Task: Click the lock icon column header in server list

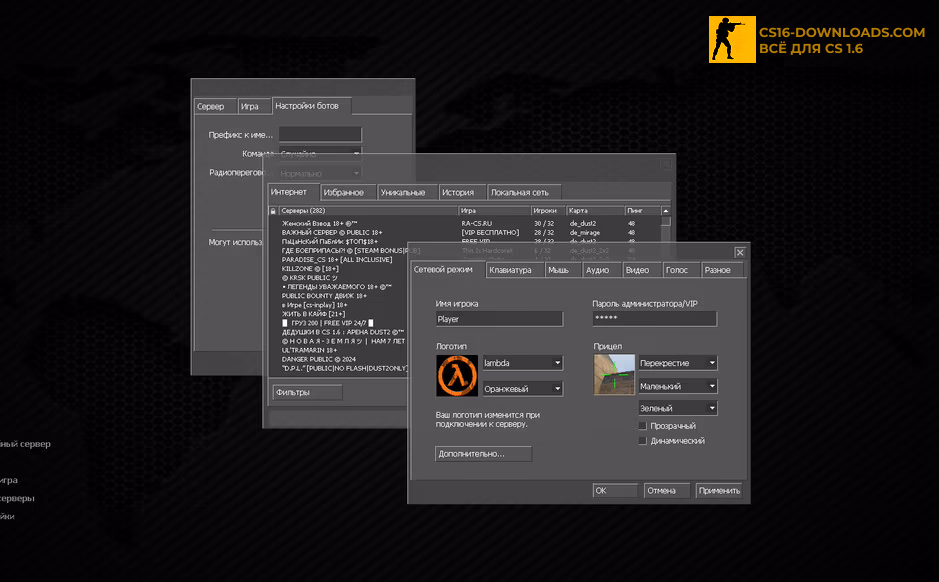Action: coord(273,211)
